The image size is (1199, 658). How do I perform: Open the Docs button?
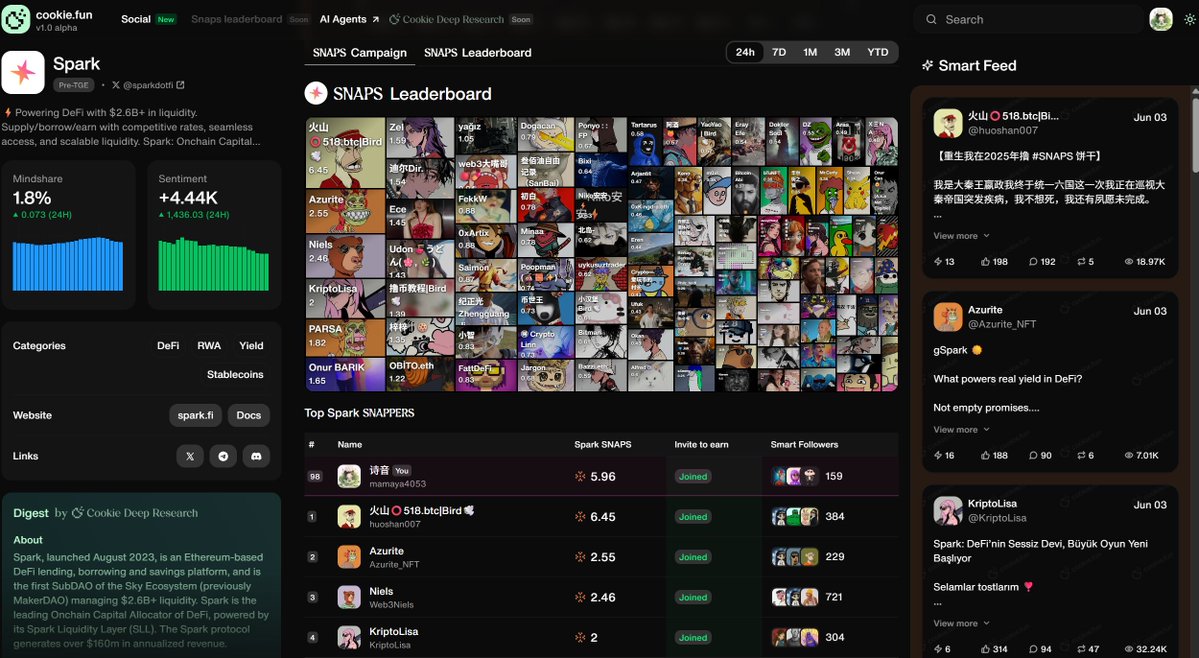[249, 416]
